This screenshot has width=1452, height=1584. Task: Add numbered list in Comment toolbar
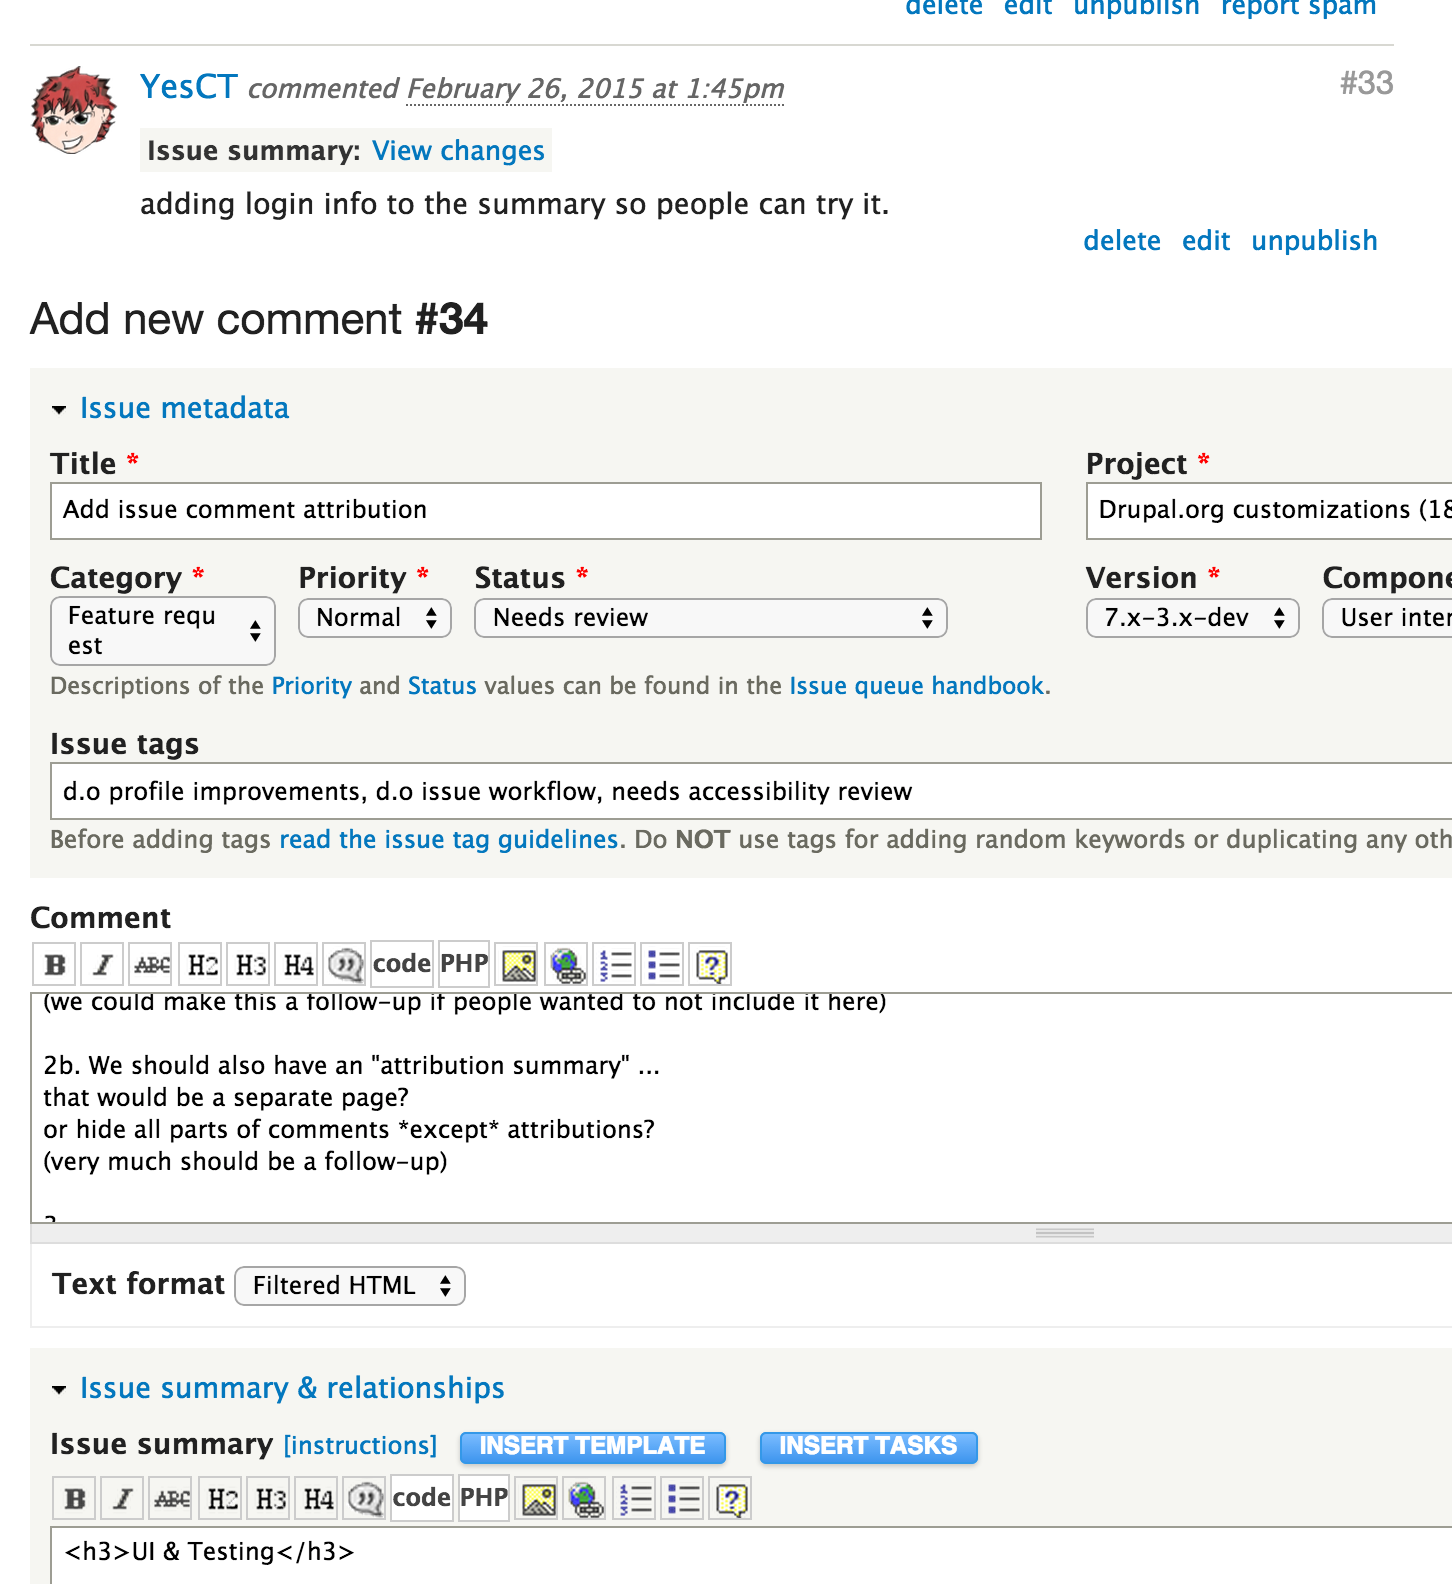[x=615, y=965]
